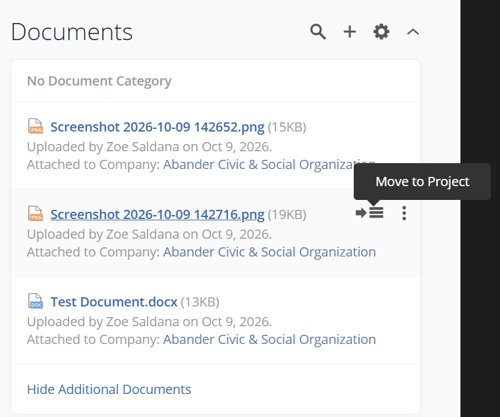Click the (13KB) file size text

click(x=200, y=302)
